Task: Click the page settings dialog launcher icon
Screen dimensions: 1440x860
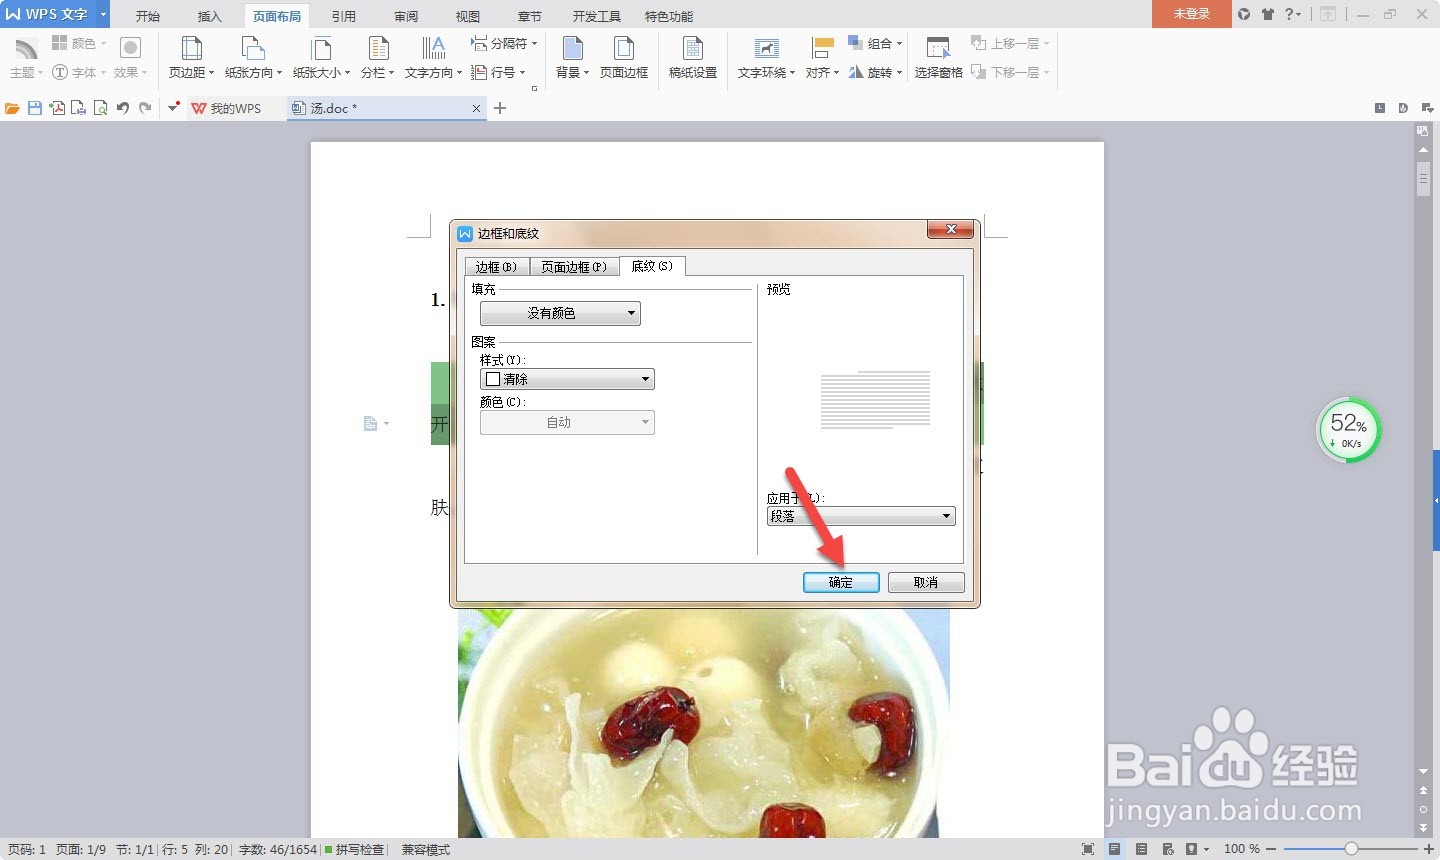Action: [x=534, y=89]
